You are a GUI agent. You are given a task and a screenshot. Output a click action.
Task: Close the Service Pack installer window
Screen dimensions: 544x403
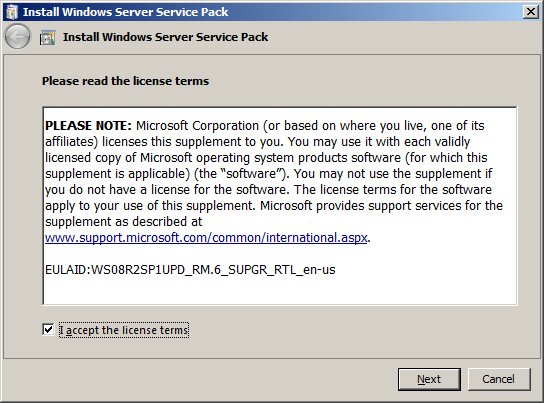(x=530, y=12)
